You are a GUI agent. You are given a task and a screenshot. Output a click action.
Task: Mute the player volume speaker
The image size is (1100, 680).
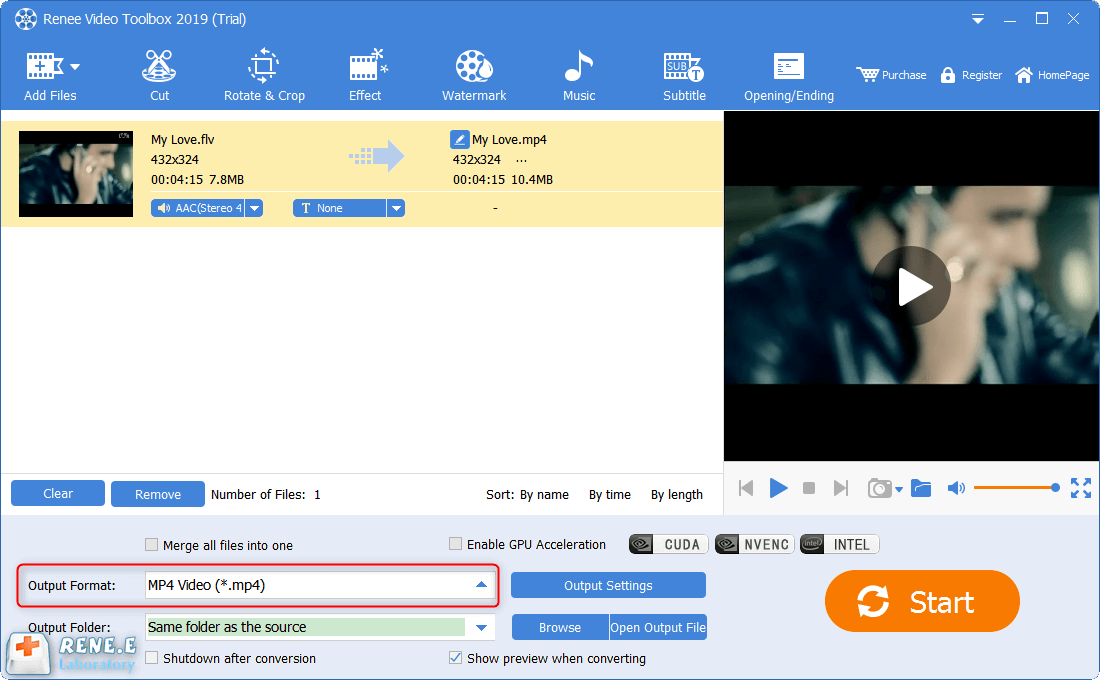(956, 488)
